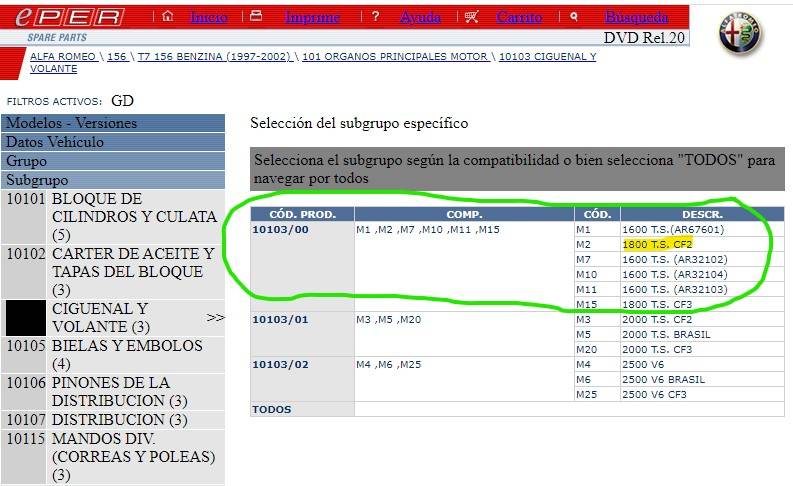
Task: Open the Ayuda link
Action: tap(420, 17)
